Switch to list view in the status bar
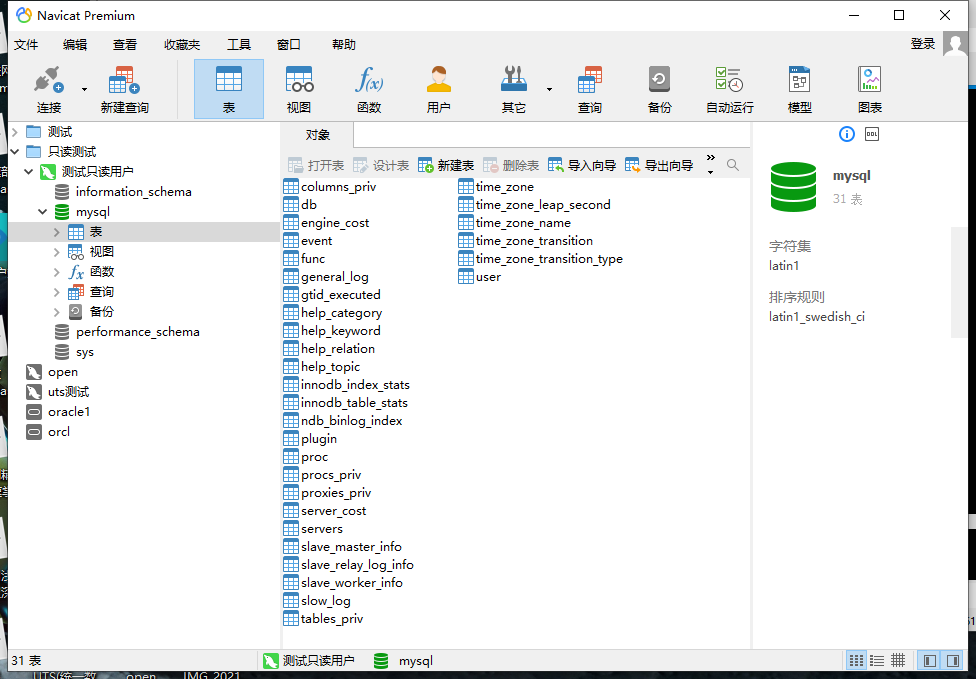This screenshot has height=679, width=976. point(877,660)
